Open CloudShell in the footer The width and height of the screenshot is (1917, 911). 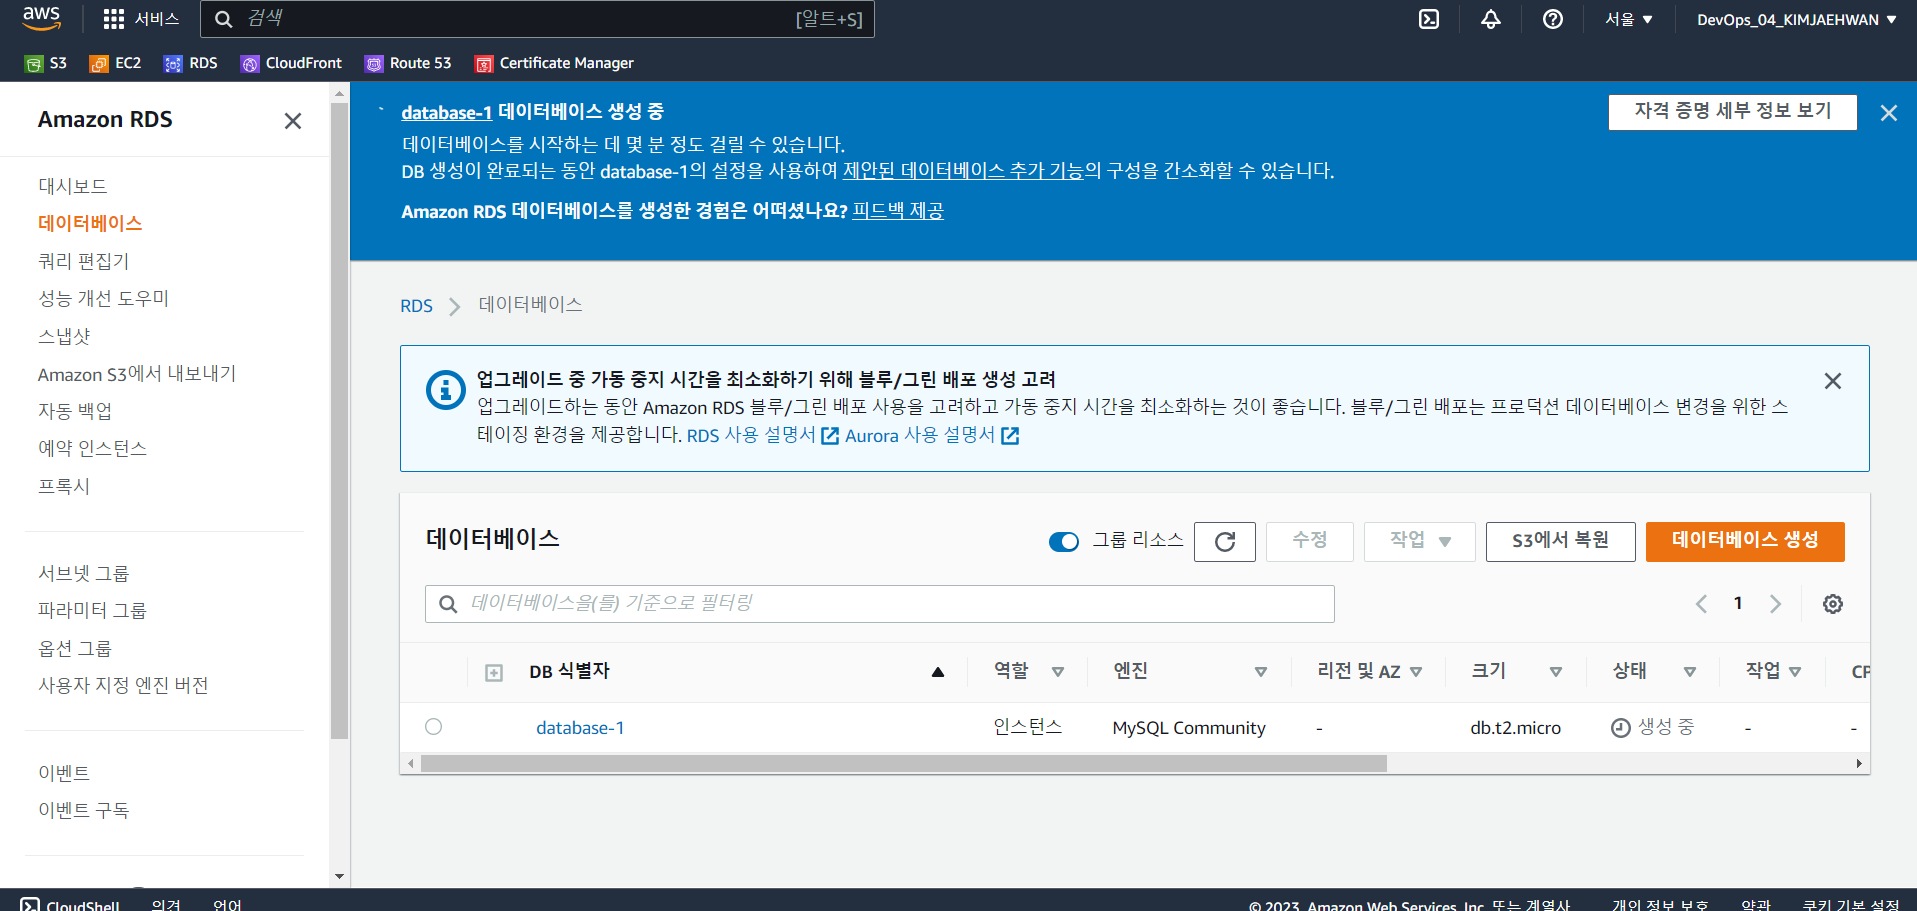pos(70,904)
